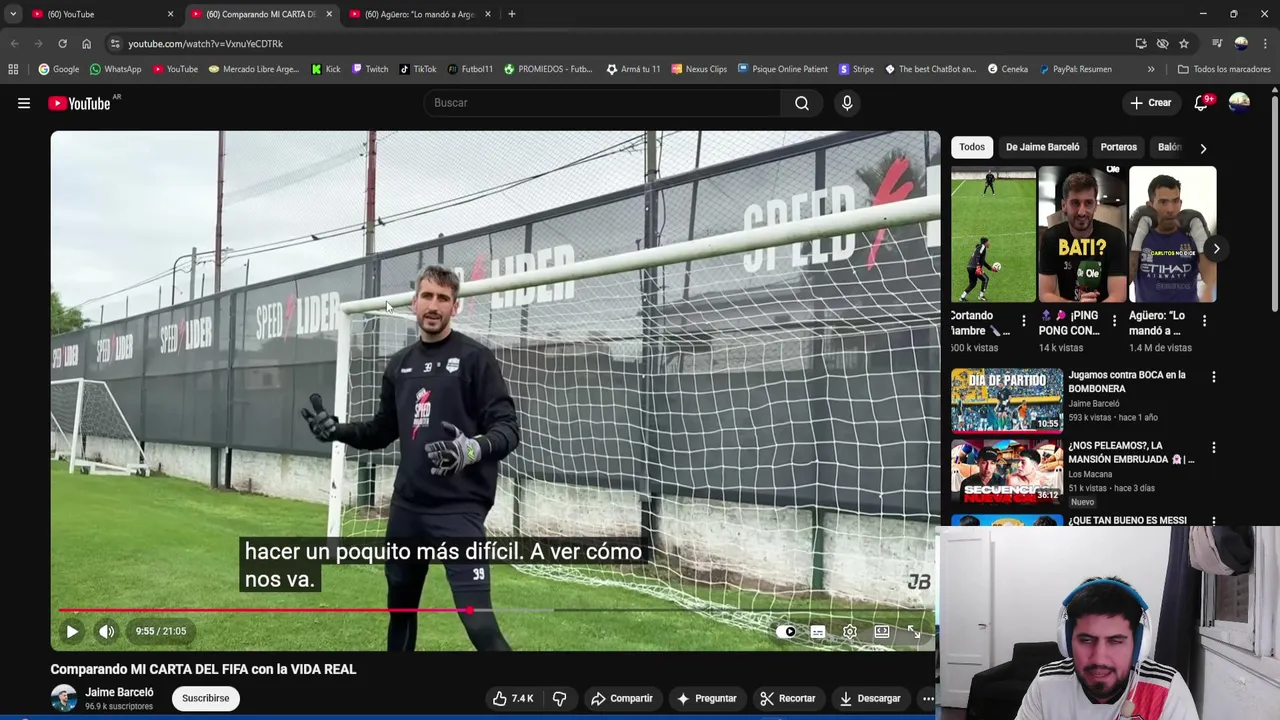The image size is (1280, 720).
Task: Start voice search with microphone icon
Action: pos(847,103)
